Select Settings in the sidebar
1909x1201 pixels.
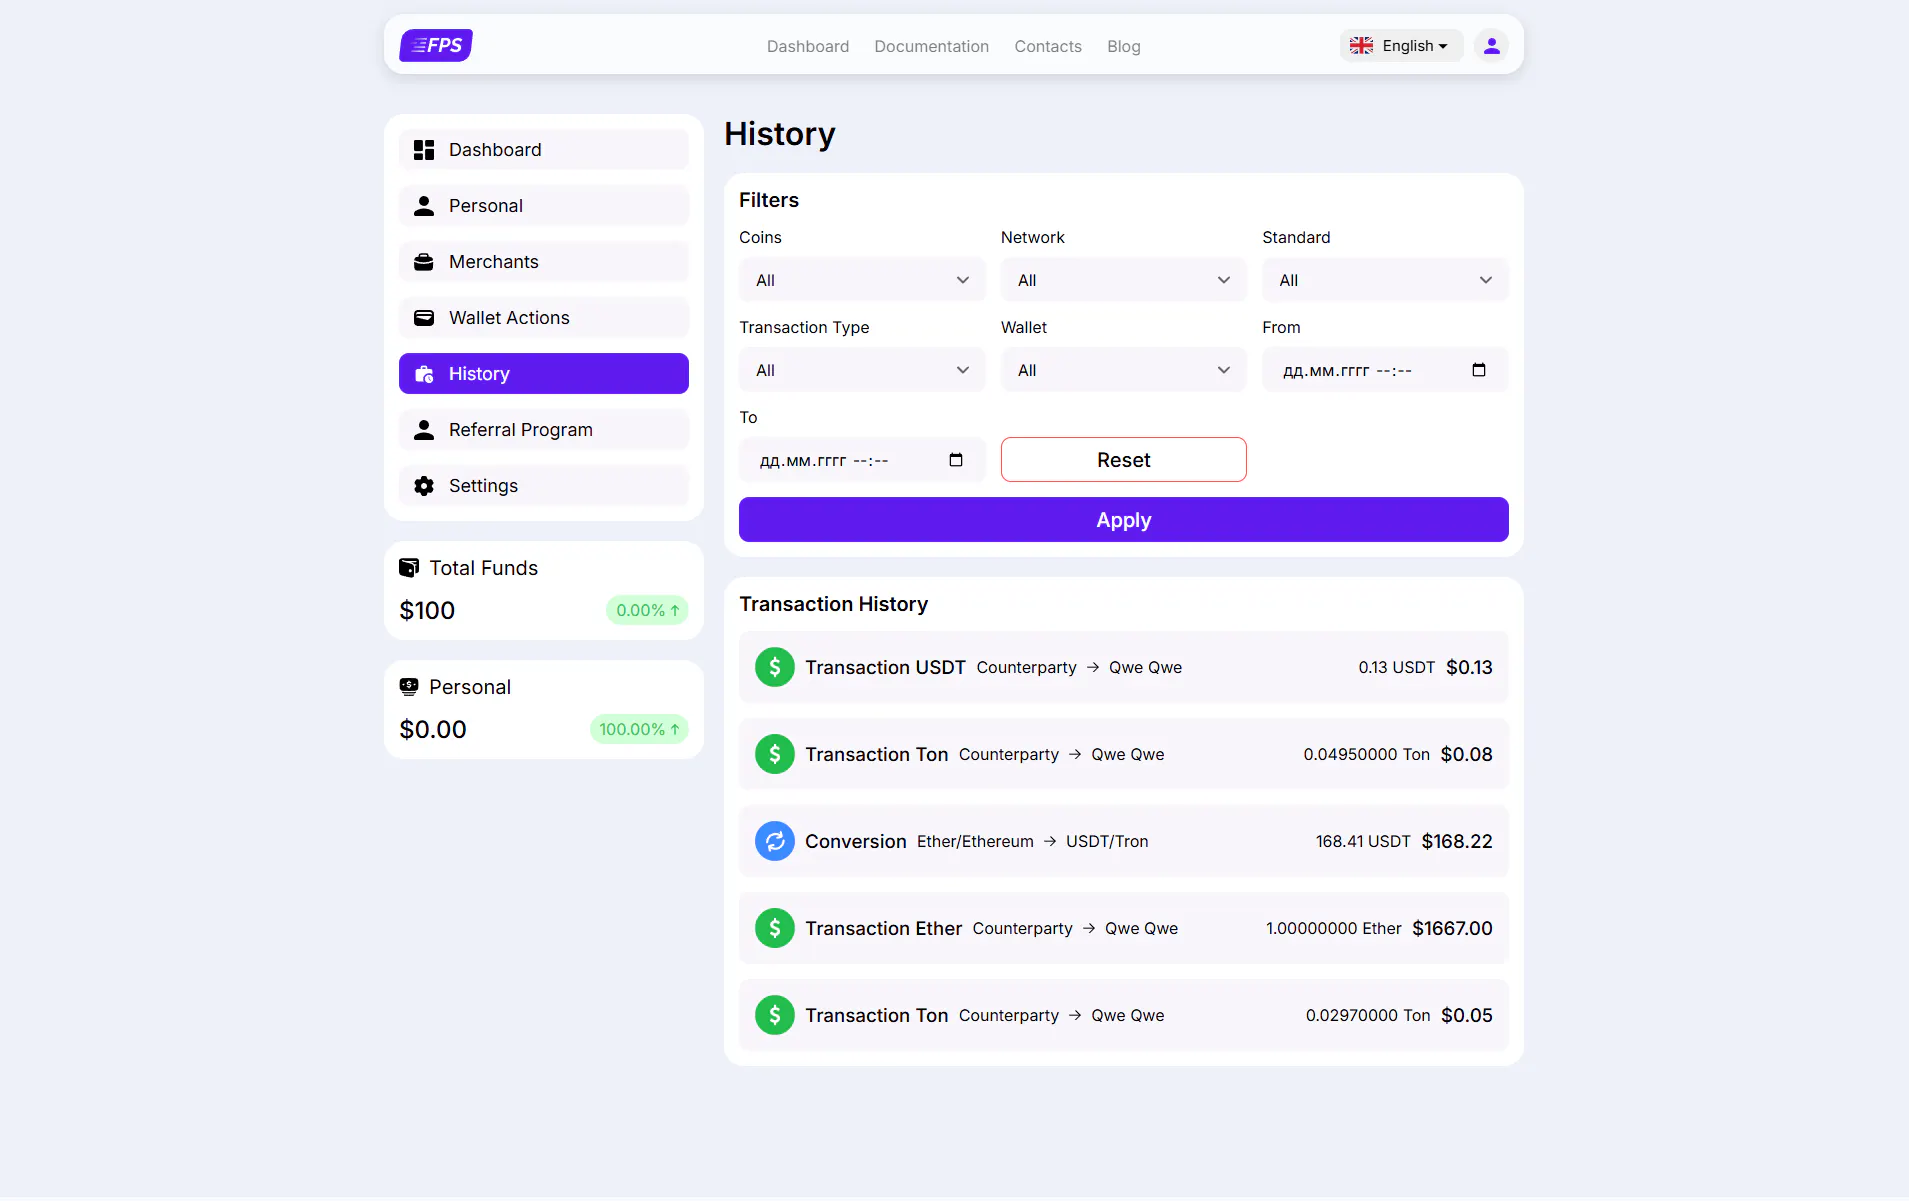click(x=543, y=486)
